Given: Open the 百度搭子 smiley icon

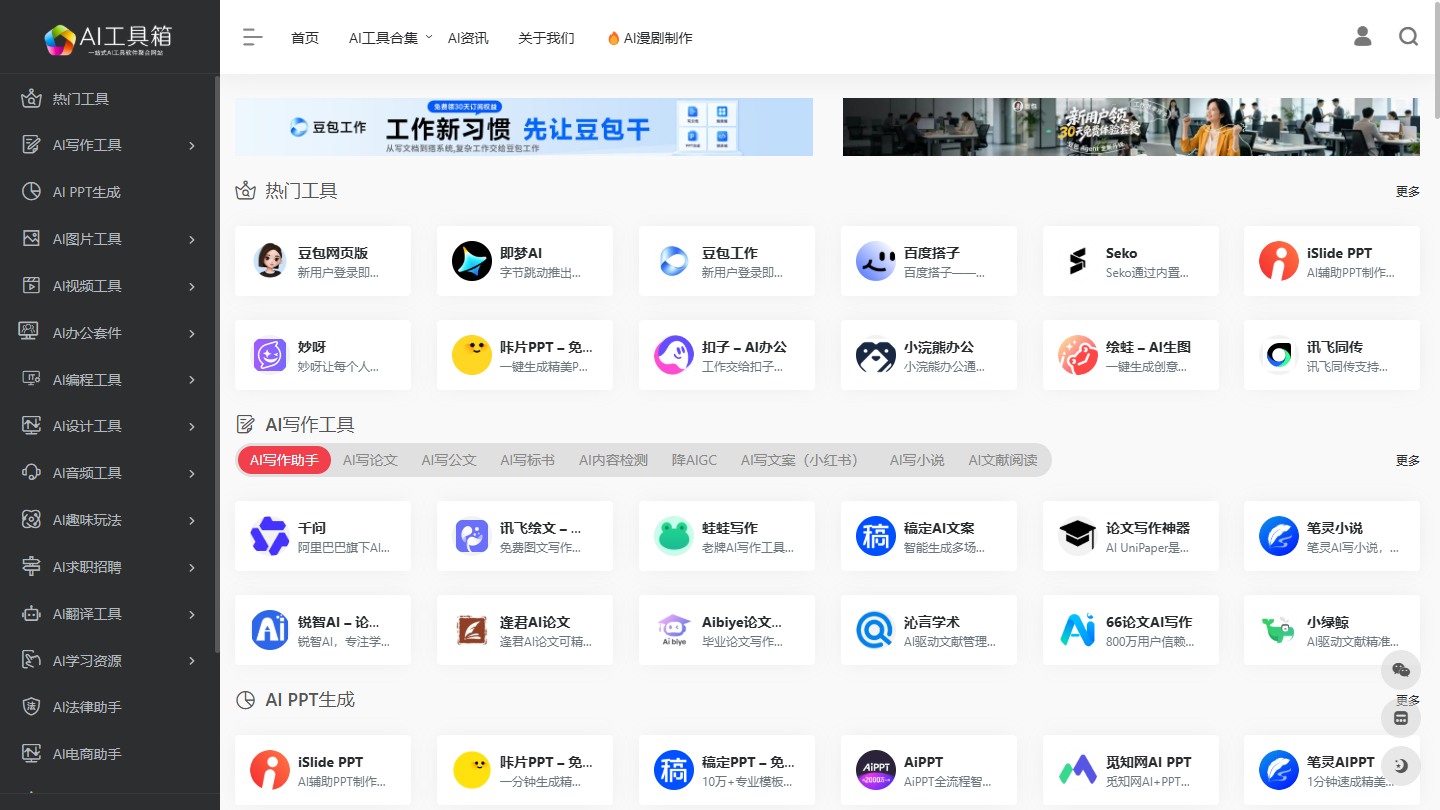Looking at the screenshot, I should [x=876, y=261].
